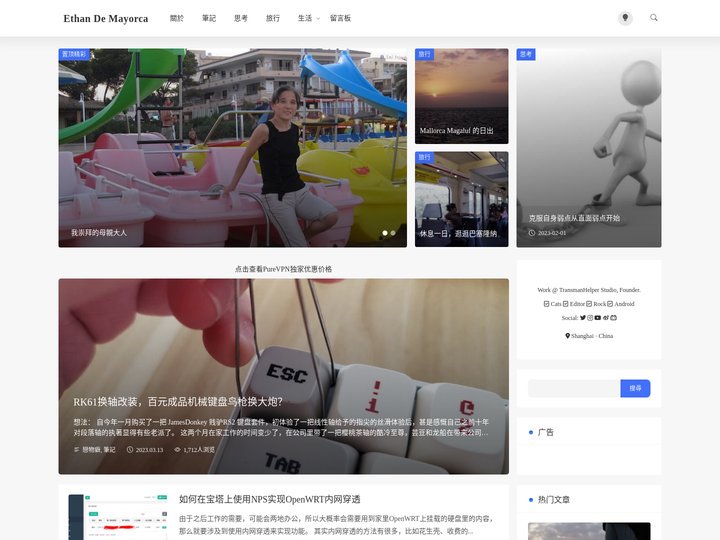Click the 置顶精彩 badge on the carousel
Viewport: 720px width, 540px height.
[74, 54]
